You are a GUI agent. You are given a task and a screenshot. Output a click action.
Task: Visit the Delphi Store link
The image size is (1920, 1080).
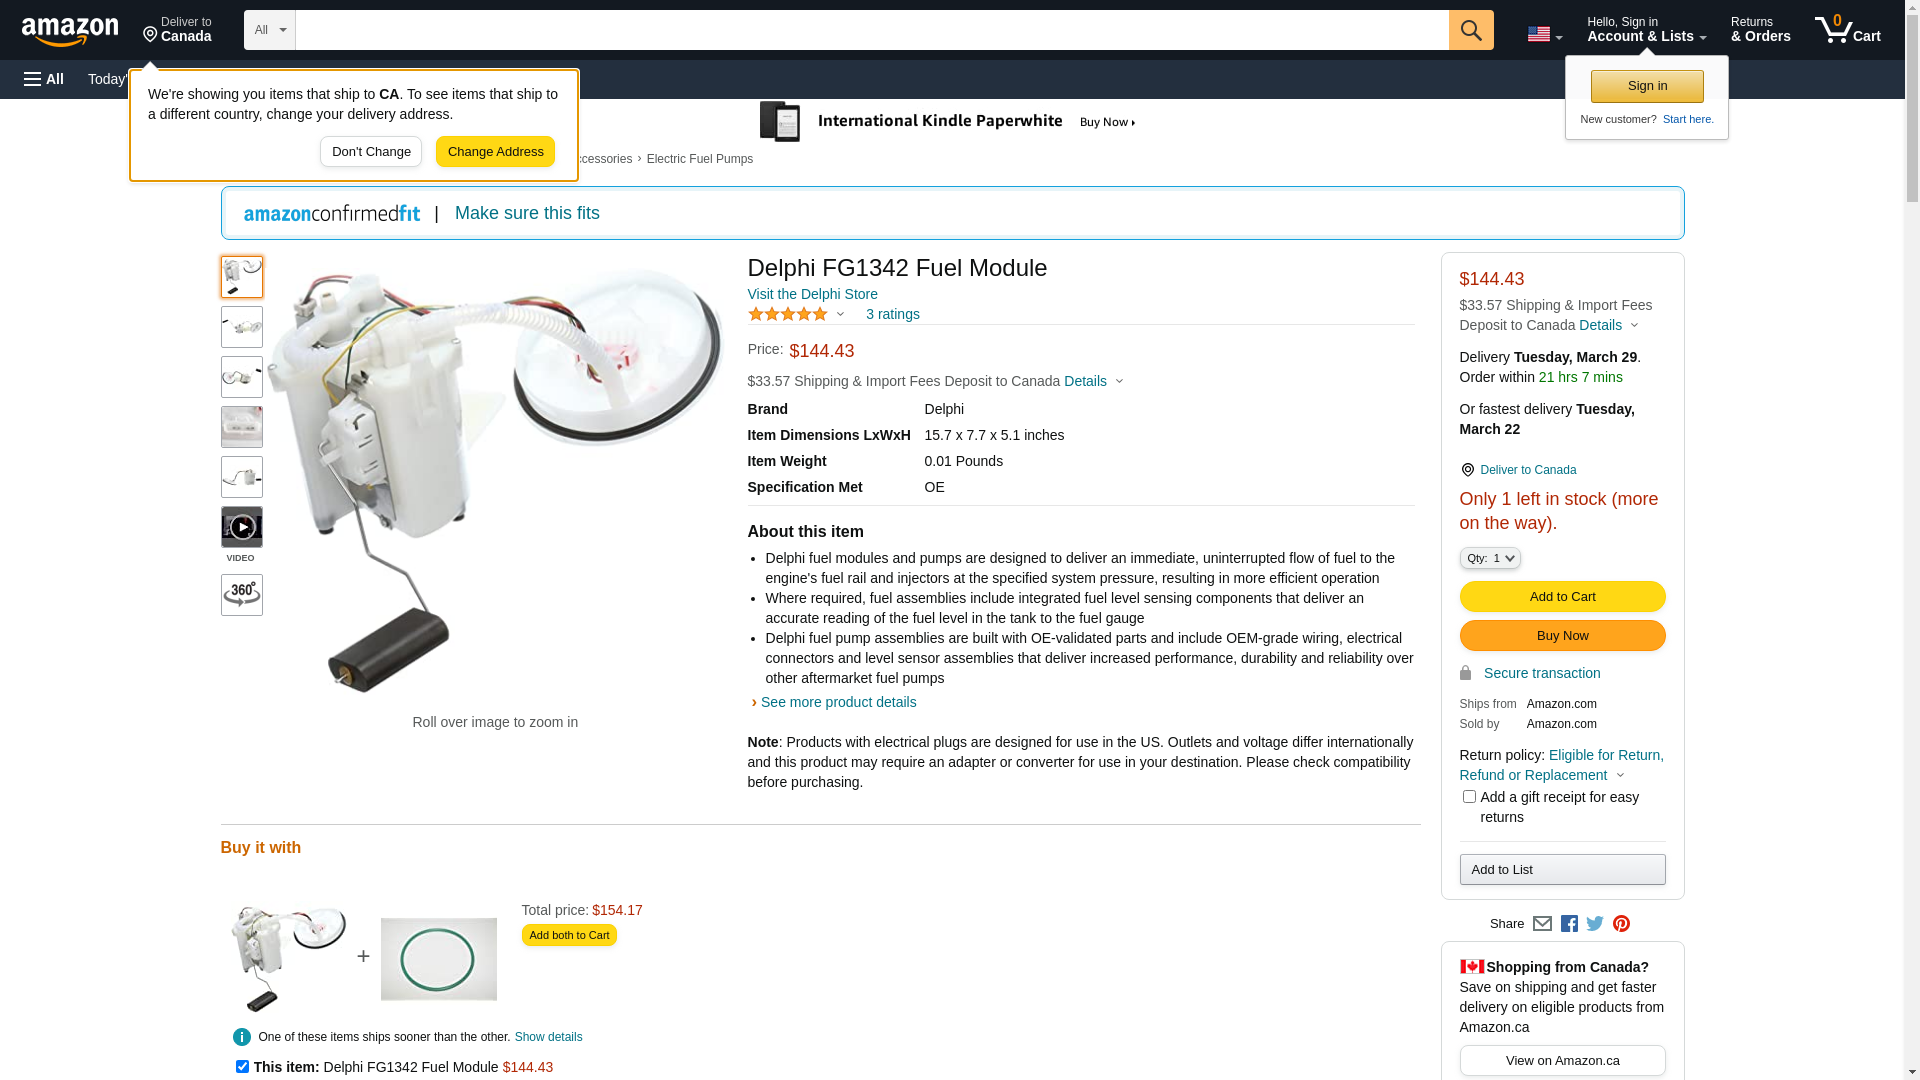(813, 294)
